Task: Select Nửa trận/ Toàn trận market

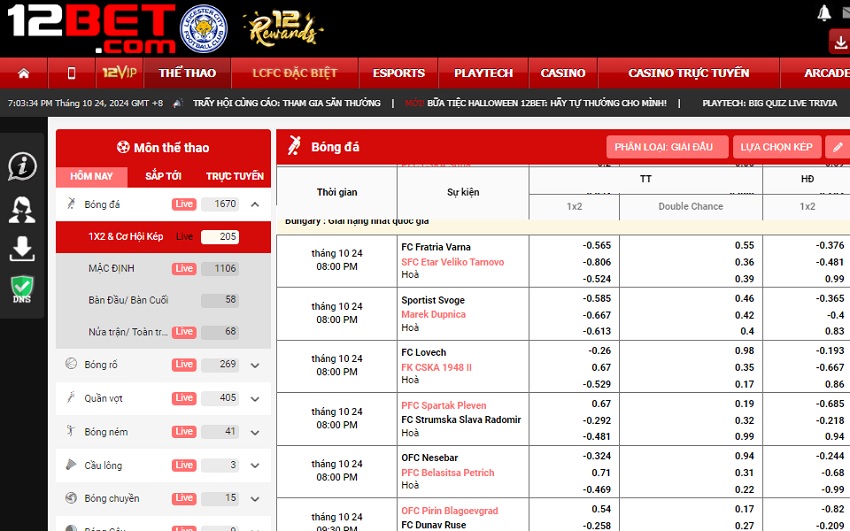Action: (163, 331)
